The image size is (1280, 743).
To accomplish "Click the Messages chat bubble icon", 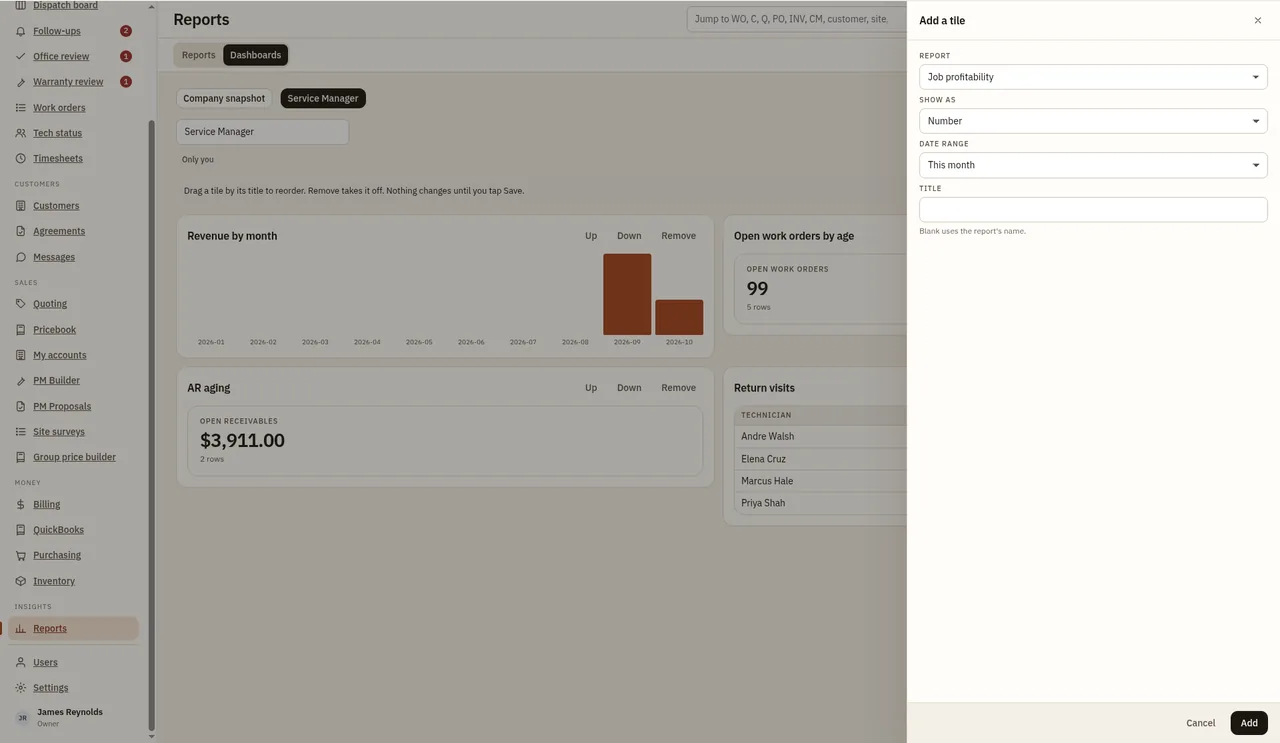I will 21,257.
